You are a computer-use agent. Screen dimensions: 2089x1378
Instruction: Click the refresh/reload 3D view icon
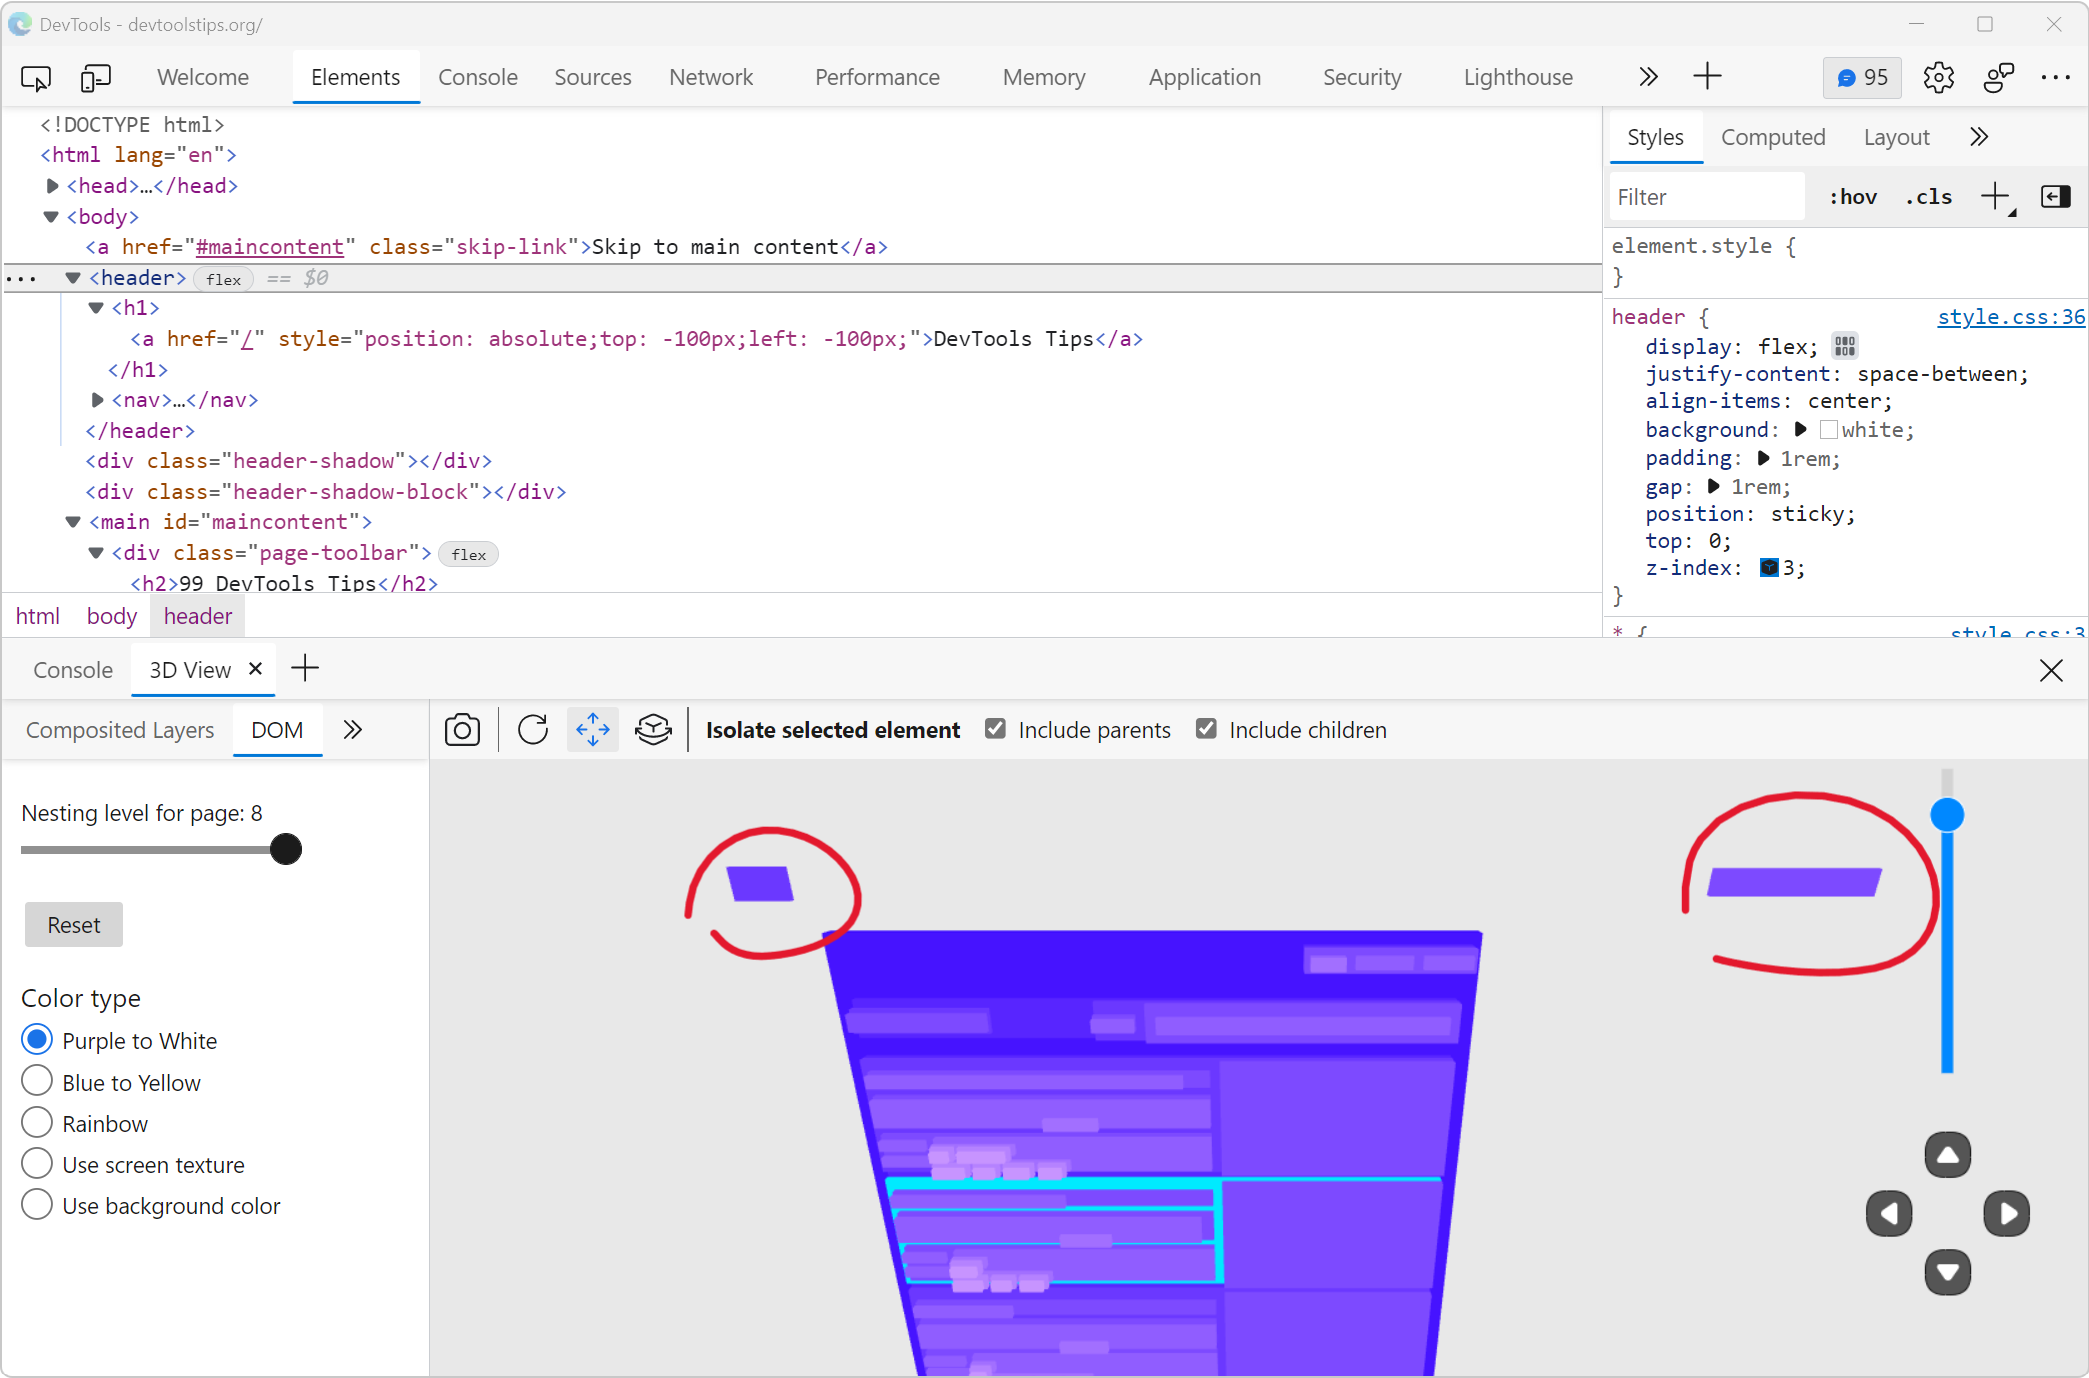[532, 729]
